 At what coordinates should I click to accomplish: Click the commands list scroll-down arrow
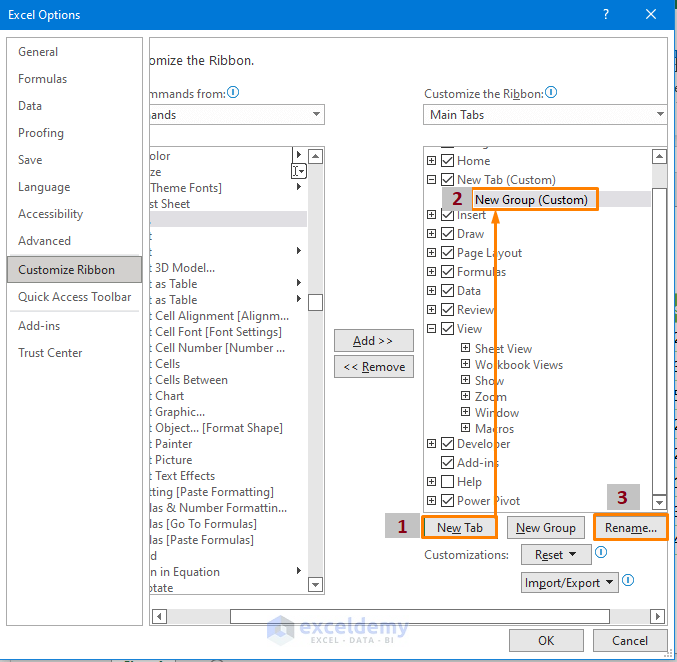(x=315, y=584)
